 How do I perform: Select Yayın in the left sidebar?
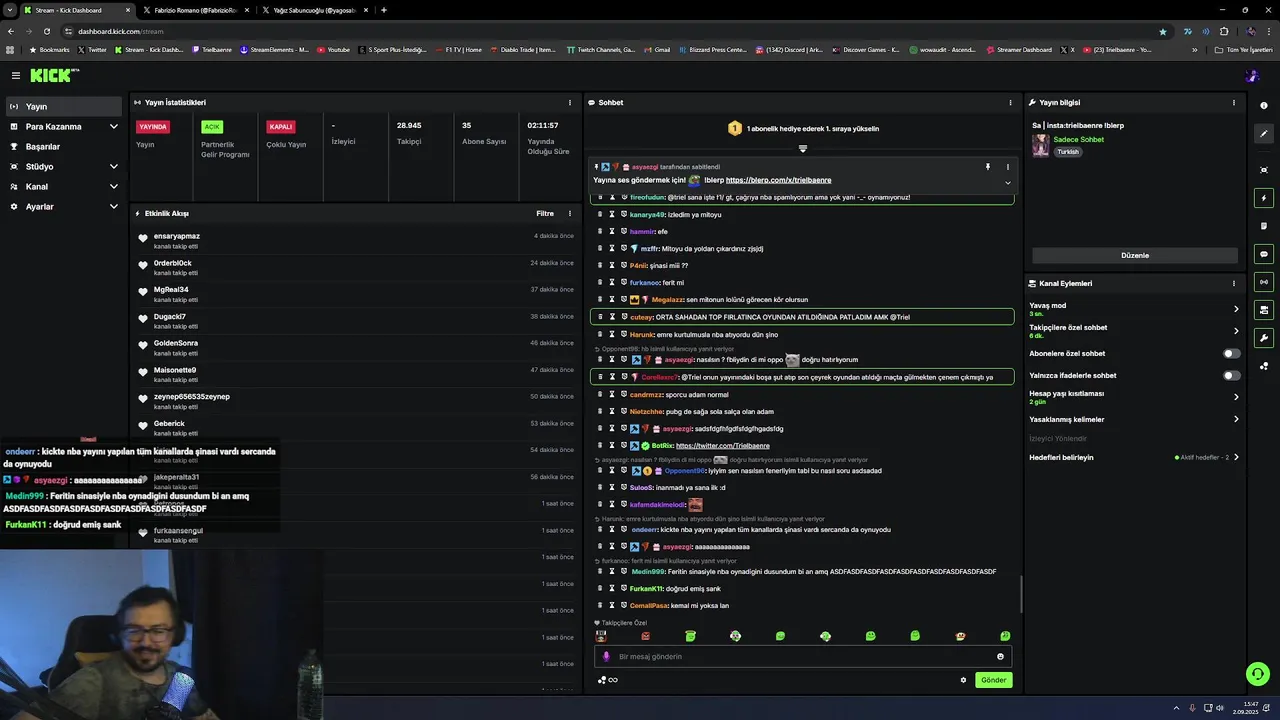[x=64, y=106]
